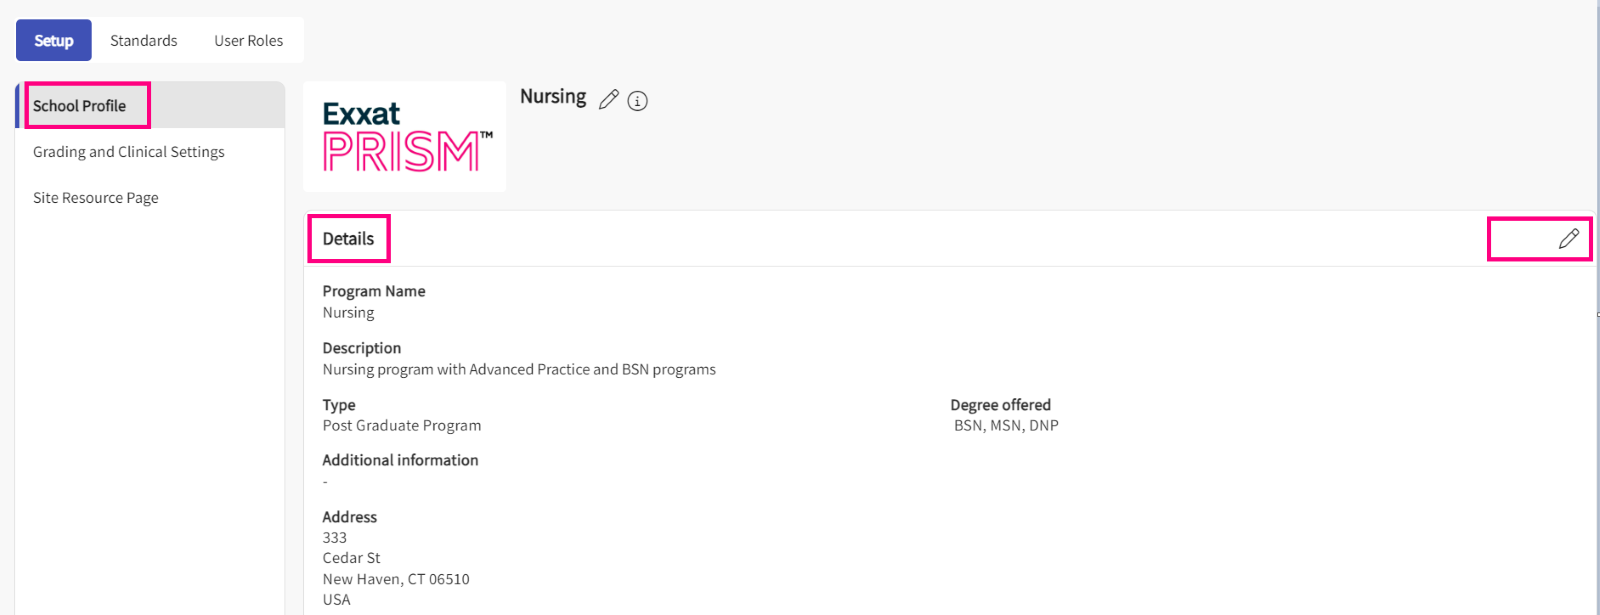Open the Standards tab
The image size is (1600, 615).
144,41
